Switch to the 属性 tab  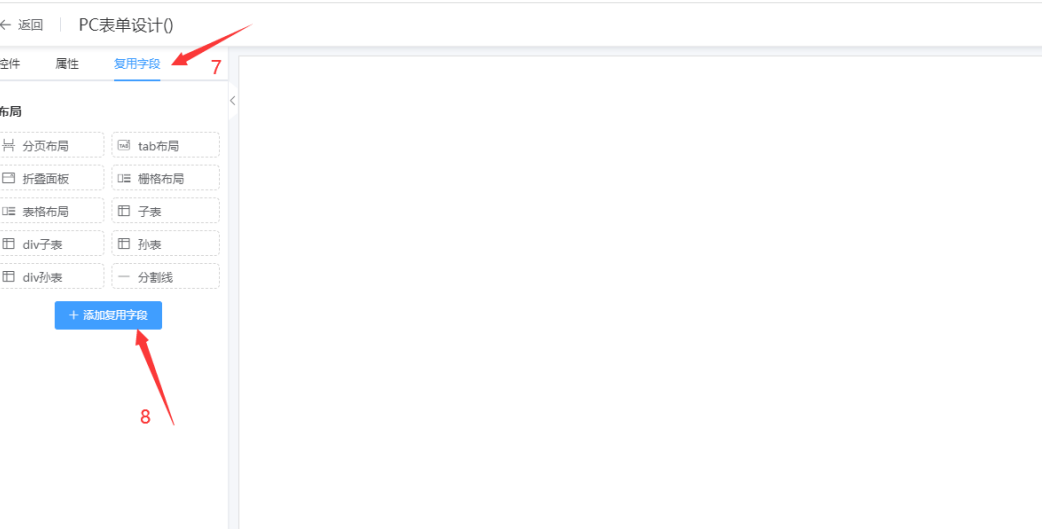(67, 64)
